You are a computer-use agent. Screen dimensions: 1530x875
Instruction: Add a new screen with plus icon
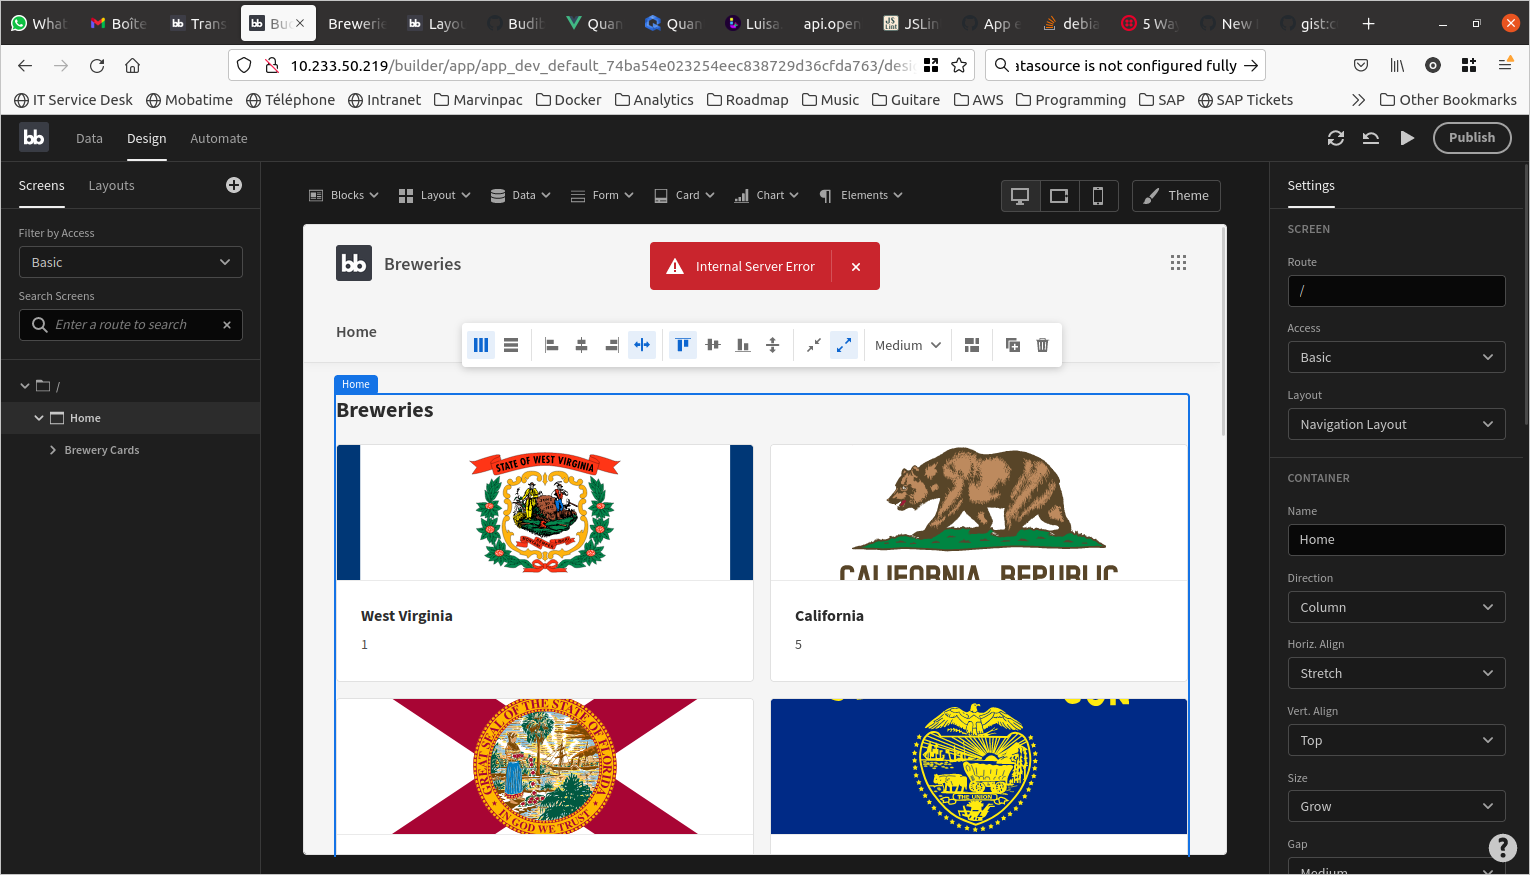click(x=234, y=185)
